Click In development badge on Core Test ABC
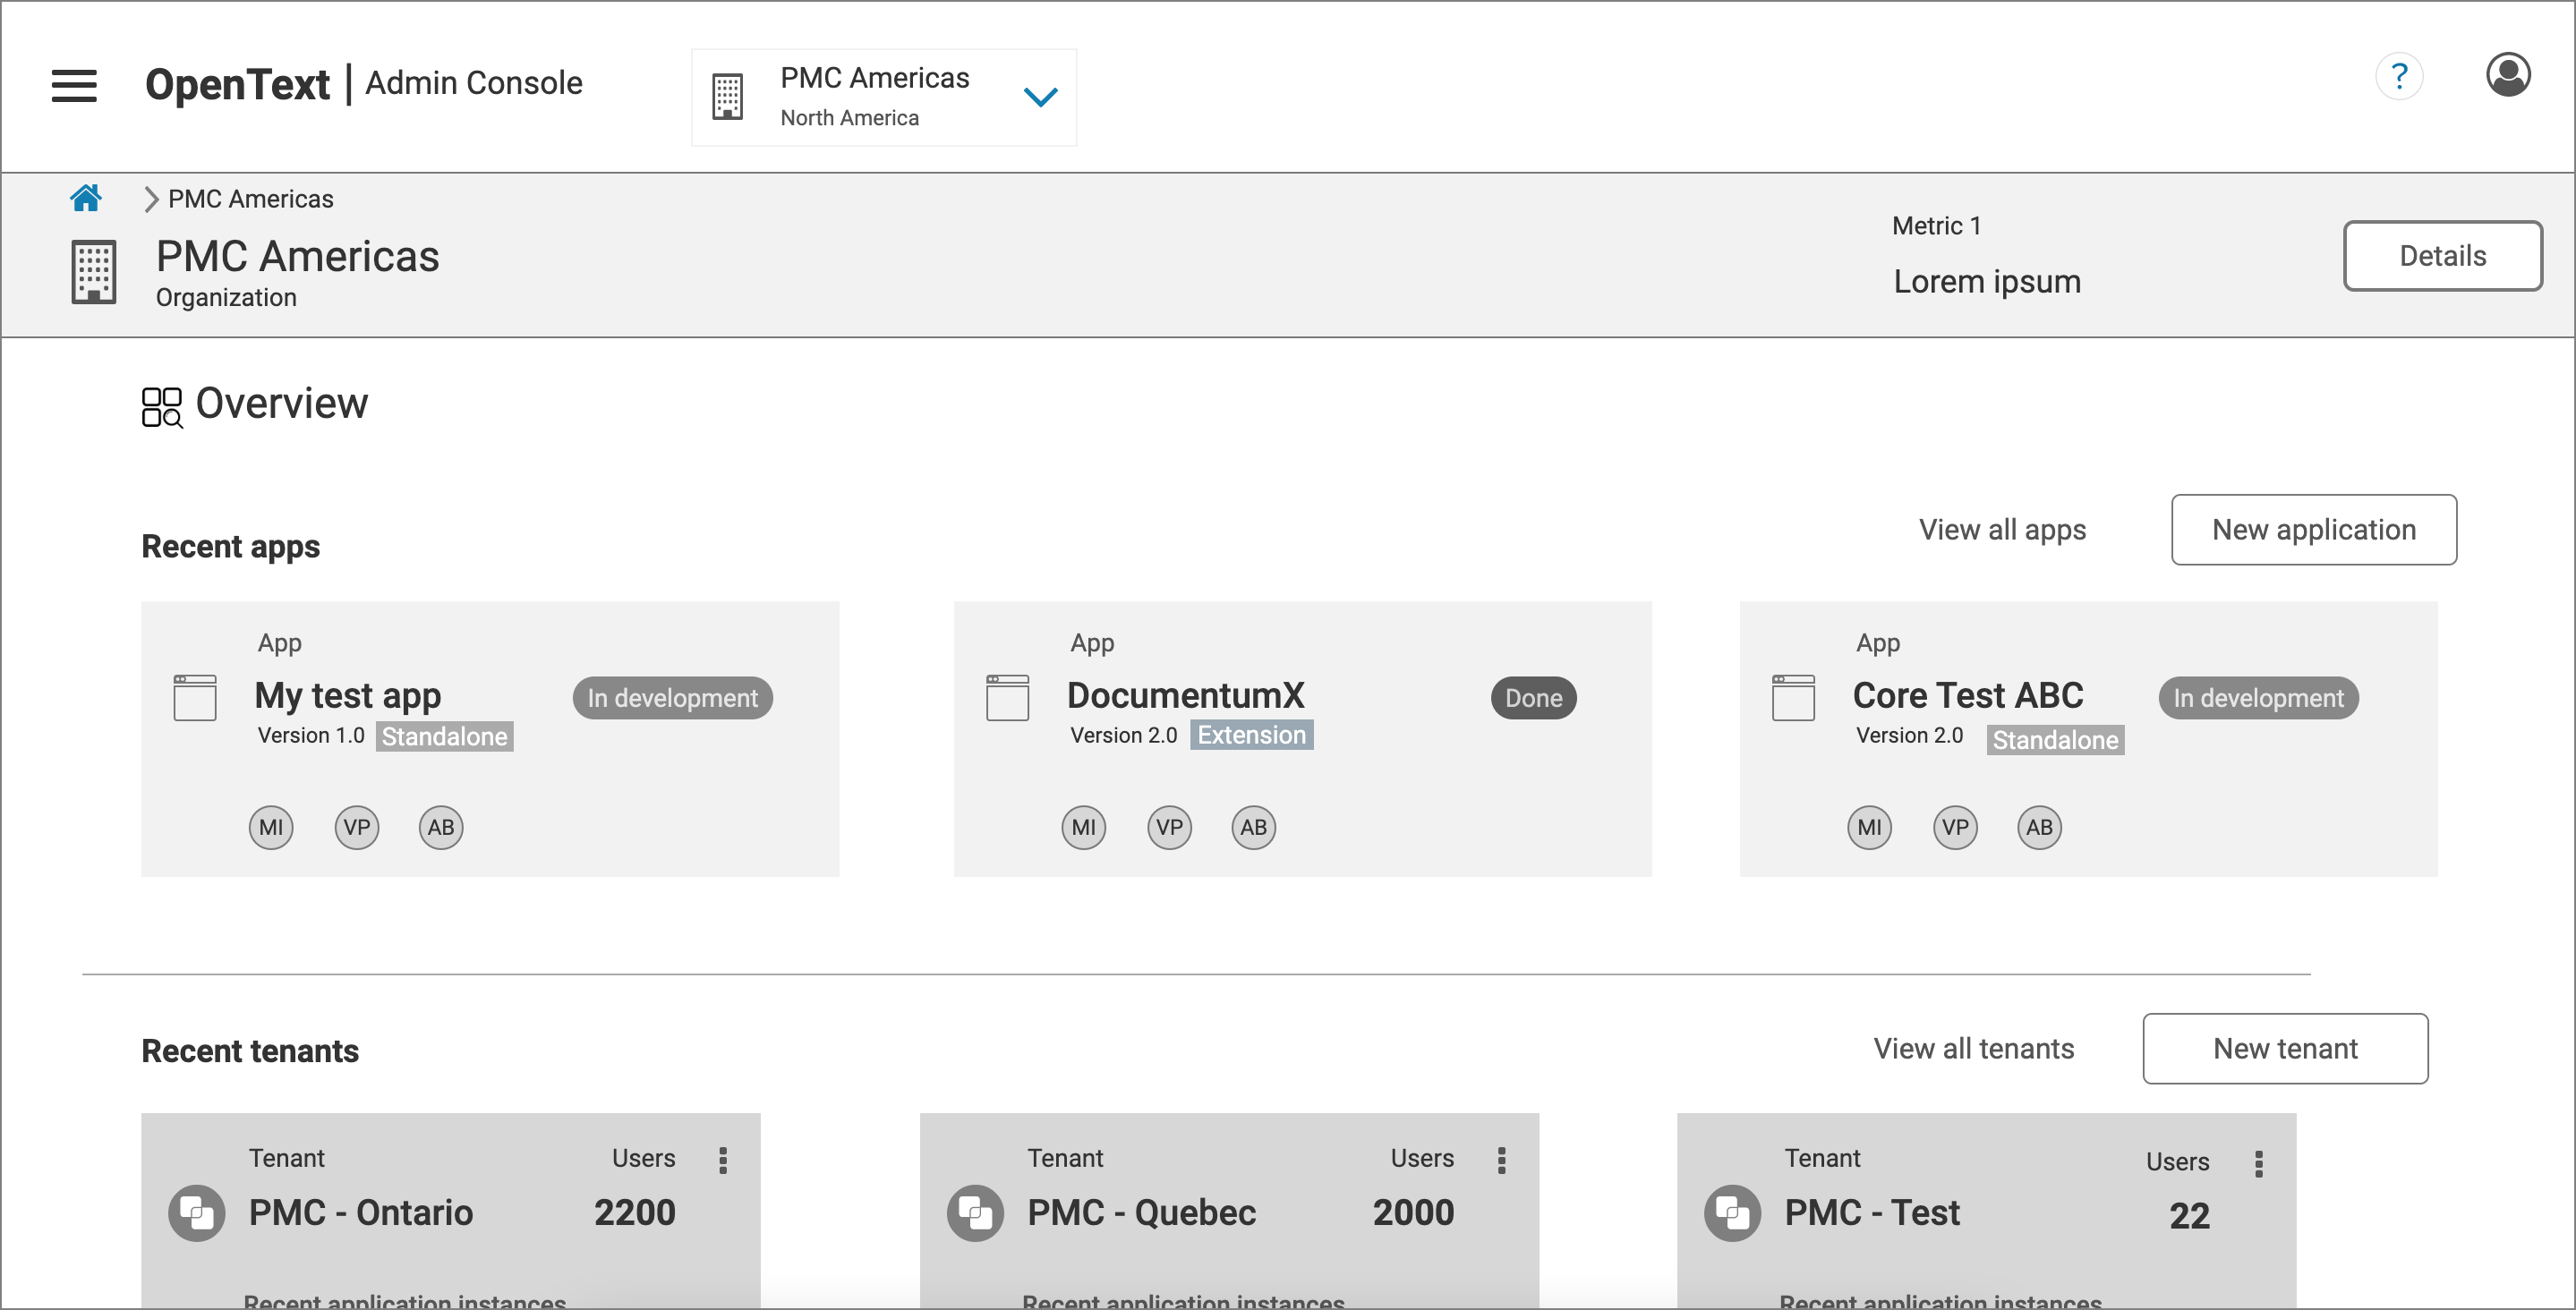The height and width of the screenshot is (1310, 2576). pos(2258,698)
